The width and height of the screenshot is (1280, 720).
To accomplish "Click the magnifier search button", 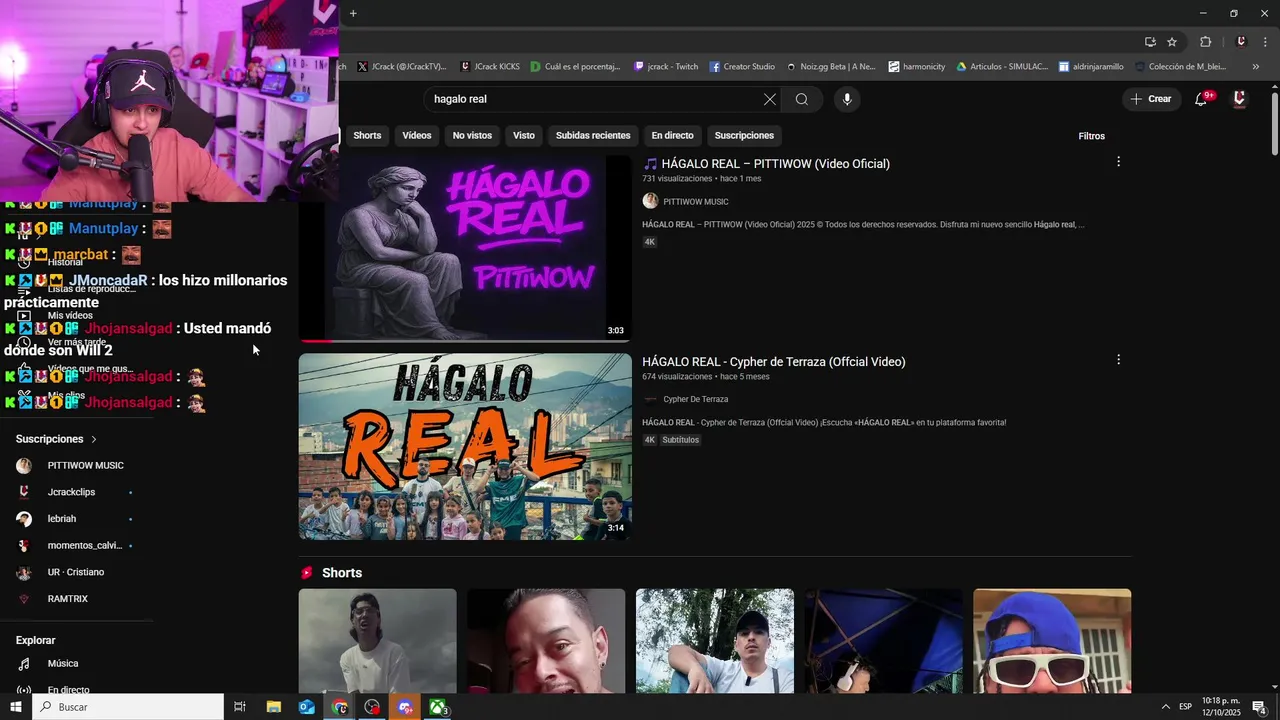I will coord(802,99).
